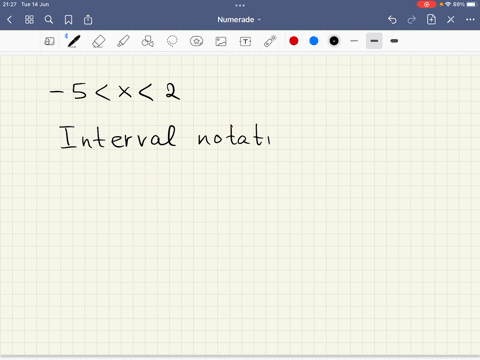480x360 pixels.
Task: Tap the Wi-Fi status icon
Action: point(448,4)
